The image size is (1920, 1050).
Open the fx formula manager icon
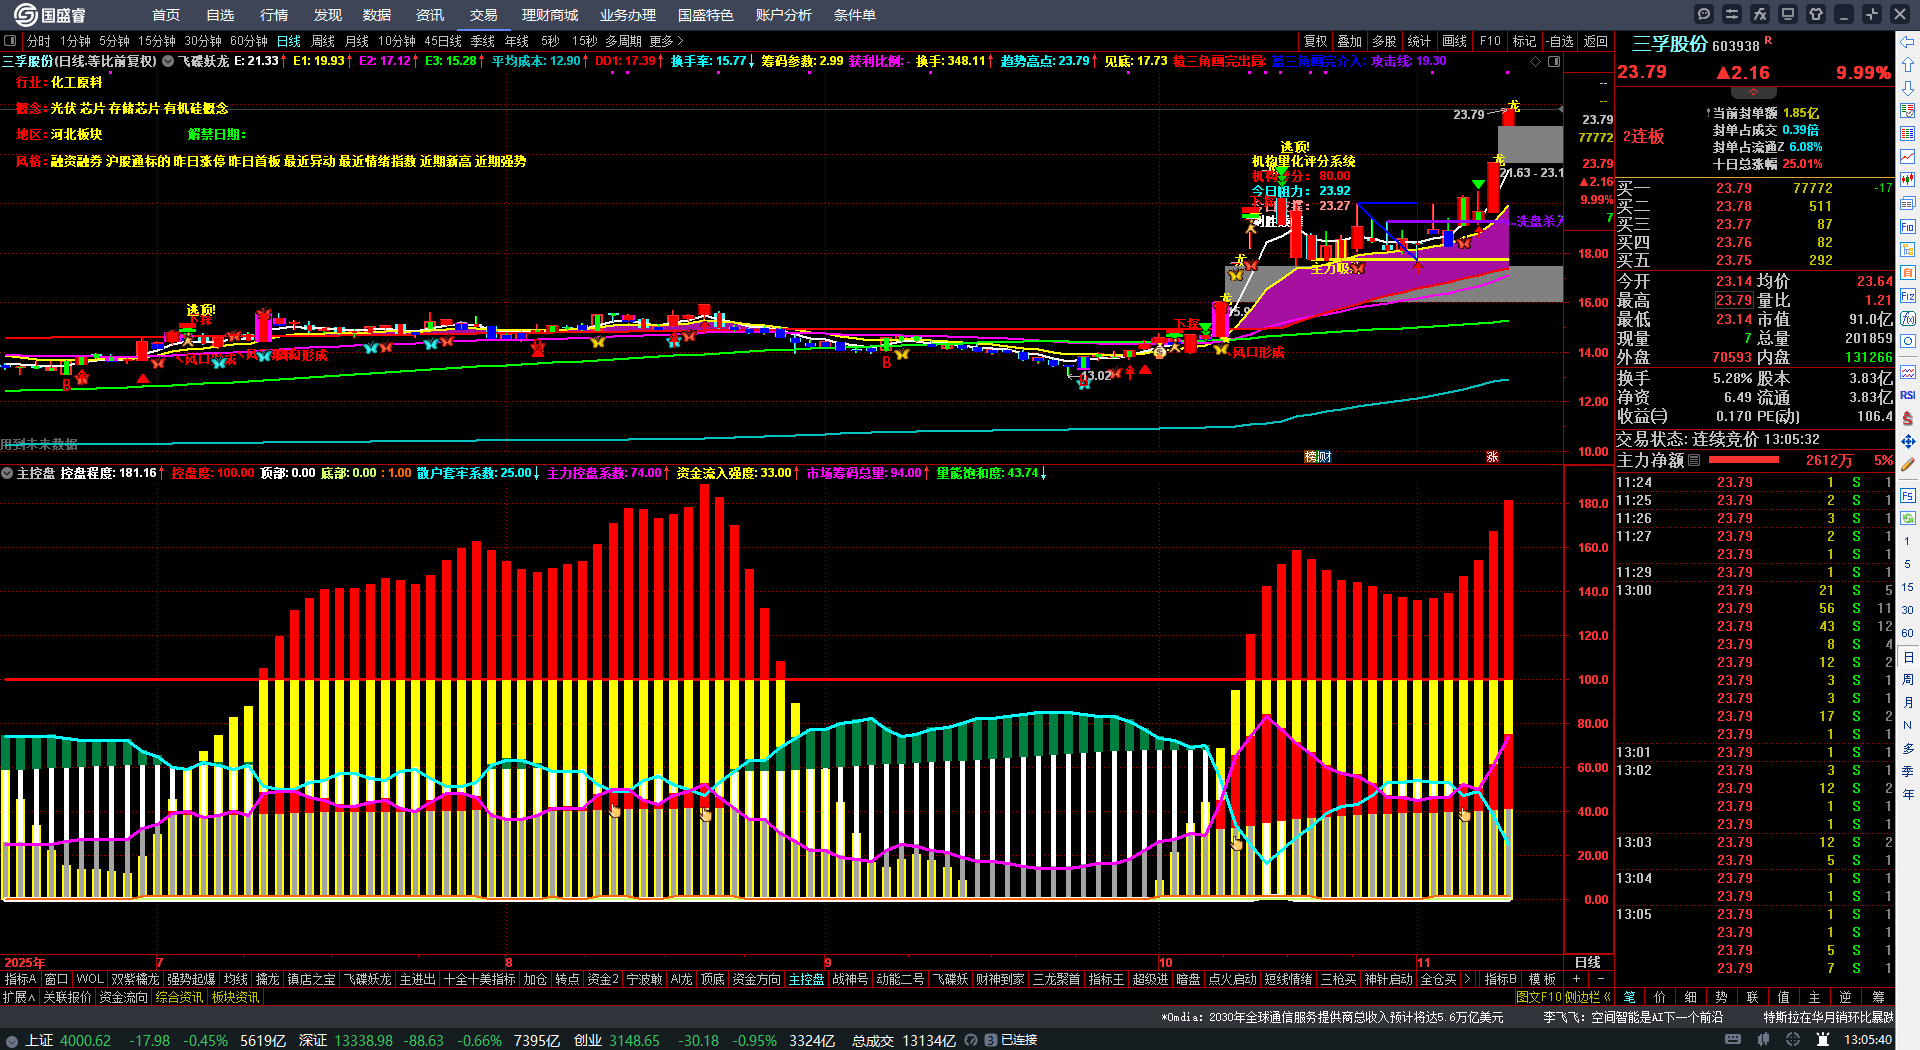pyautogui.click(x=1760, y=14)
